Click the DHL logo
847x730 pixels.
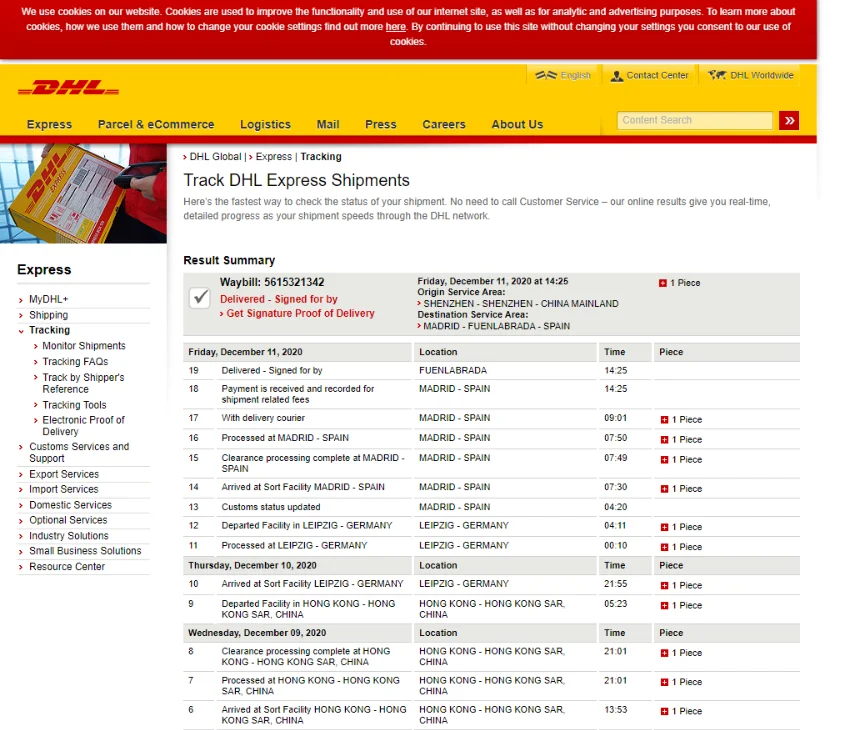tap(69, 87)
